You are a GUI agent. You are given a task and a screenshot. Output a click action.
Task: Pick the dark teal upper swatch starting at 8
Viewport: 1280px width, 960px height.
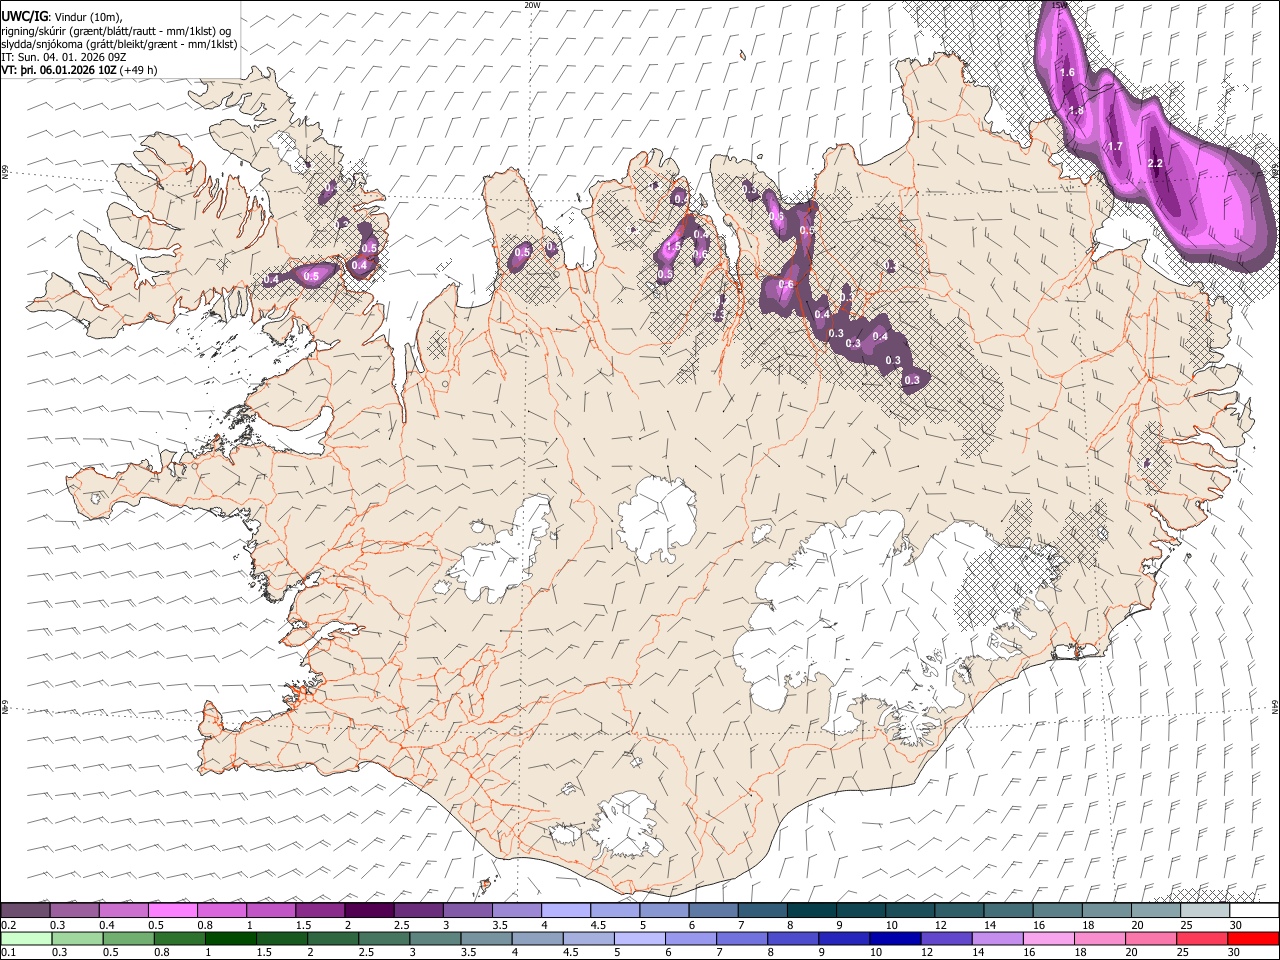click(811, 910)
